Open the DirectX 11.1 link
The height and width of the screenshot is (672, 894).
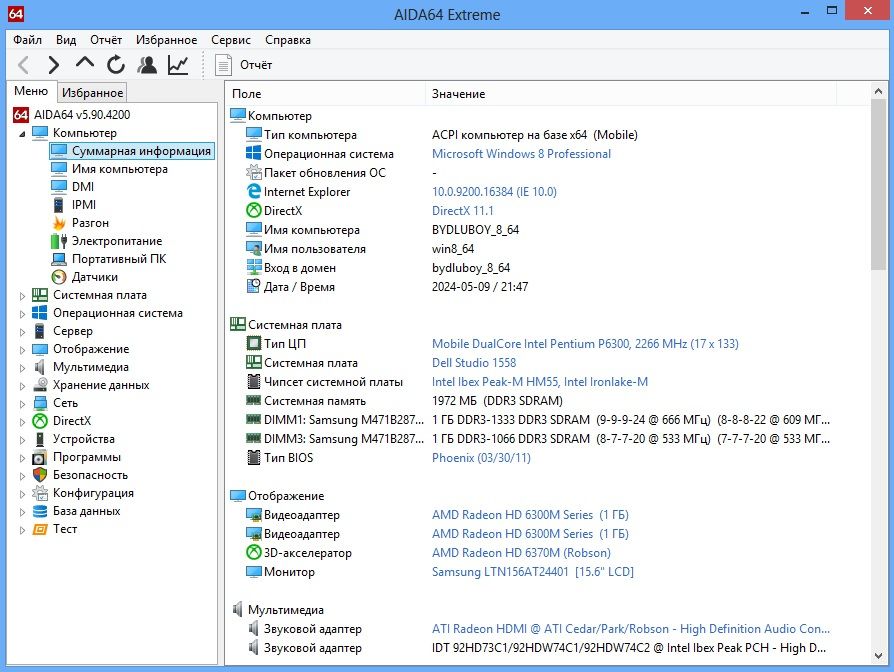click(462, 211)
